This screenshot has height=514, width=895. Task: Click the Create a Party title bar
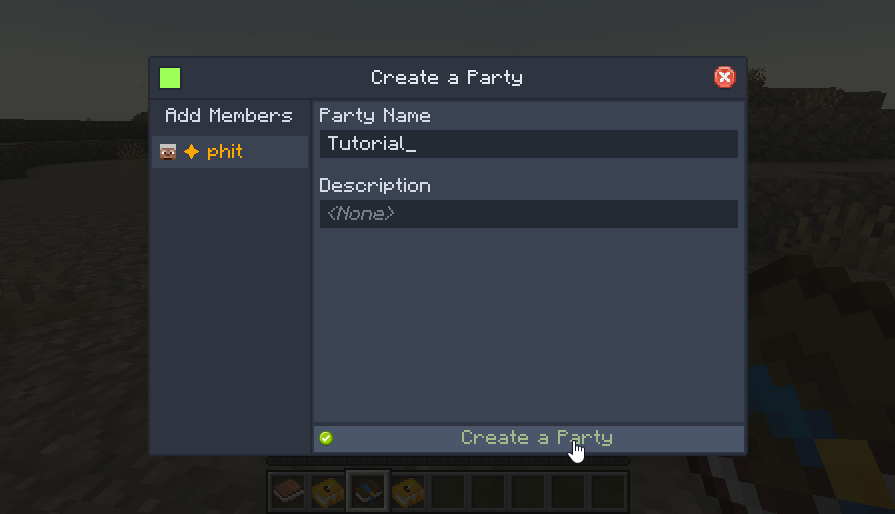[447, 78]
